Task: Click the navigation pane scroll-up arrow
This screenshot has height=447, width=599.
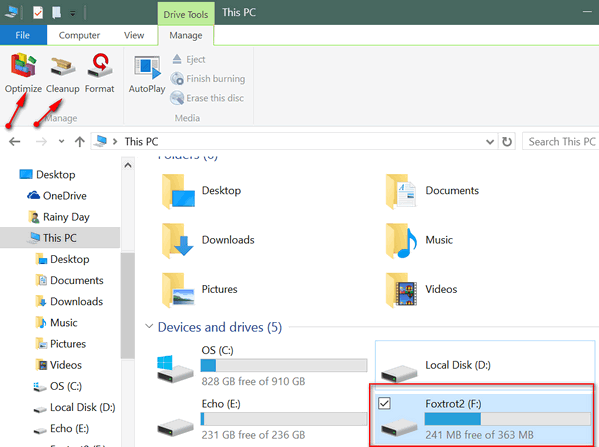Action: (128, 165)
